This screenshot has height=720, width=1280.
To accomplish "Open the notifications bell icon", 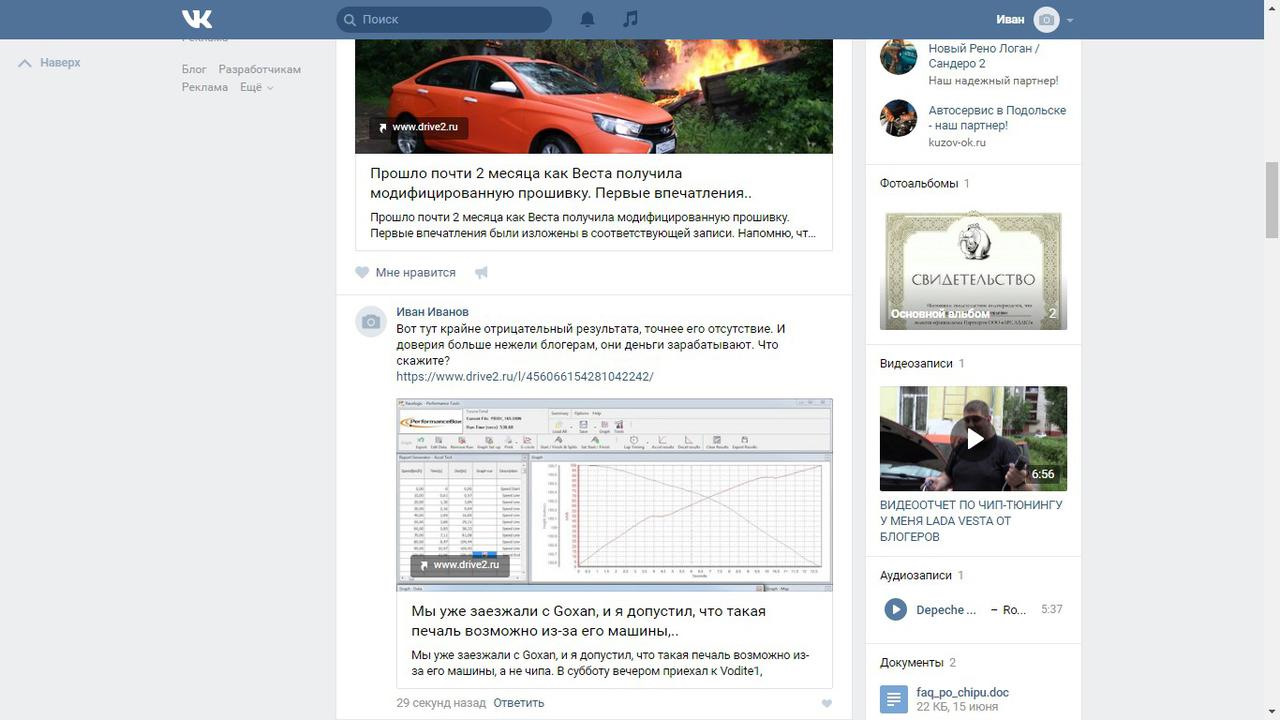I will pos(588,19).
